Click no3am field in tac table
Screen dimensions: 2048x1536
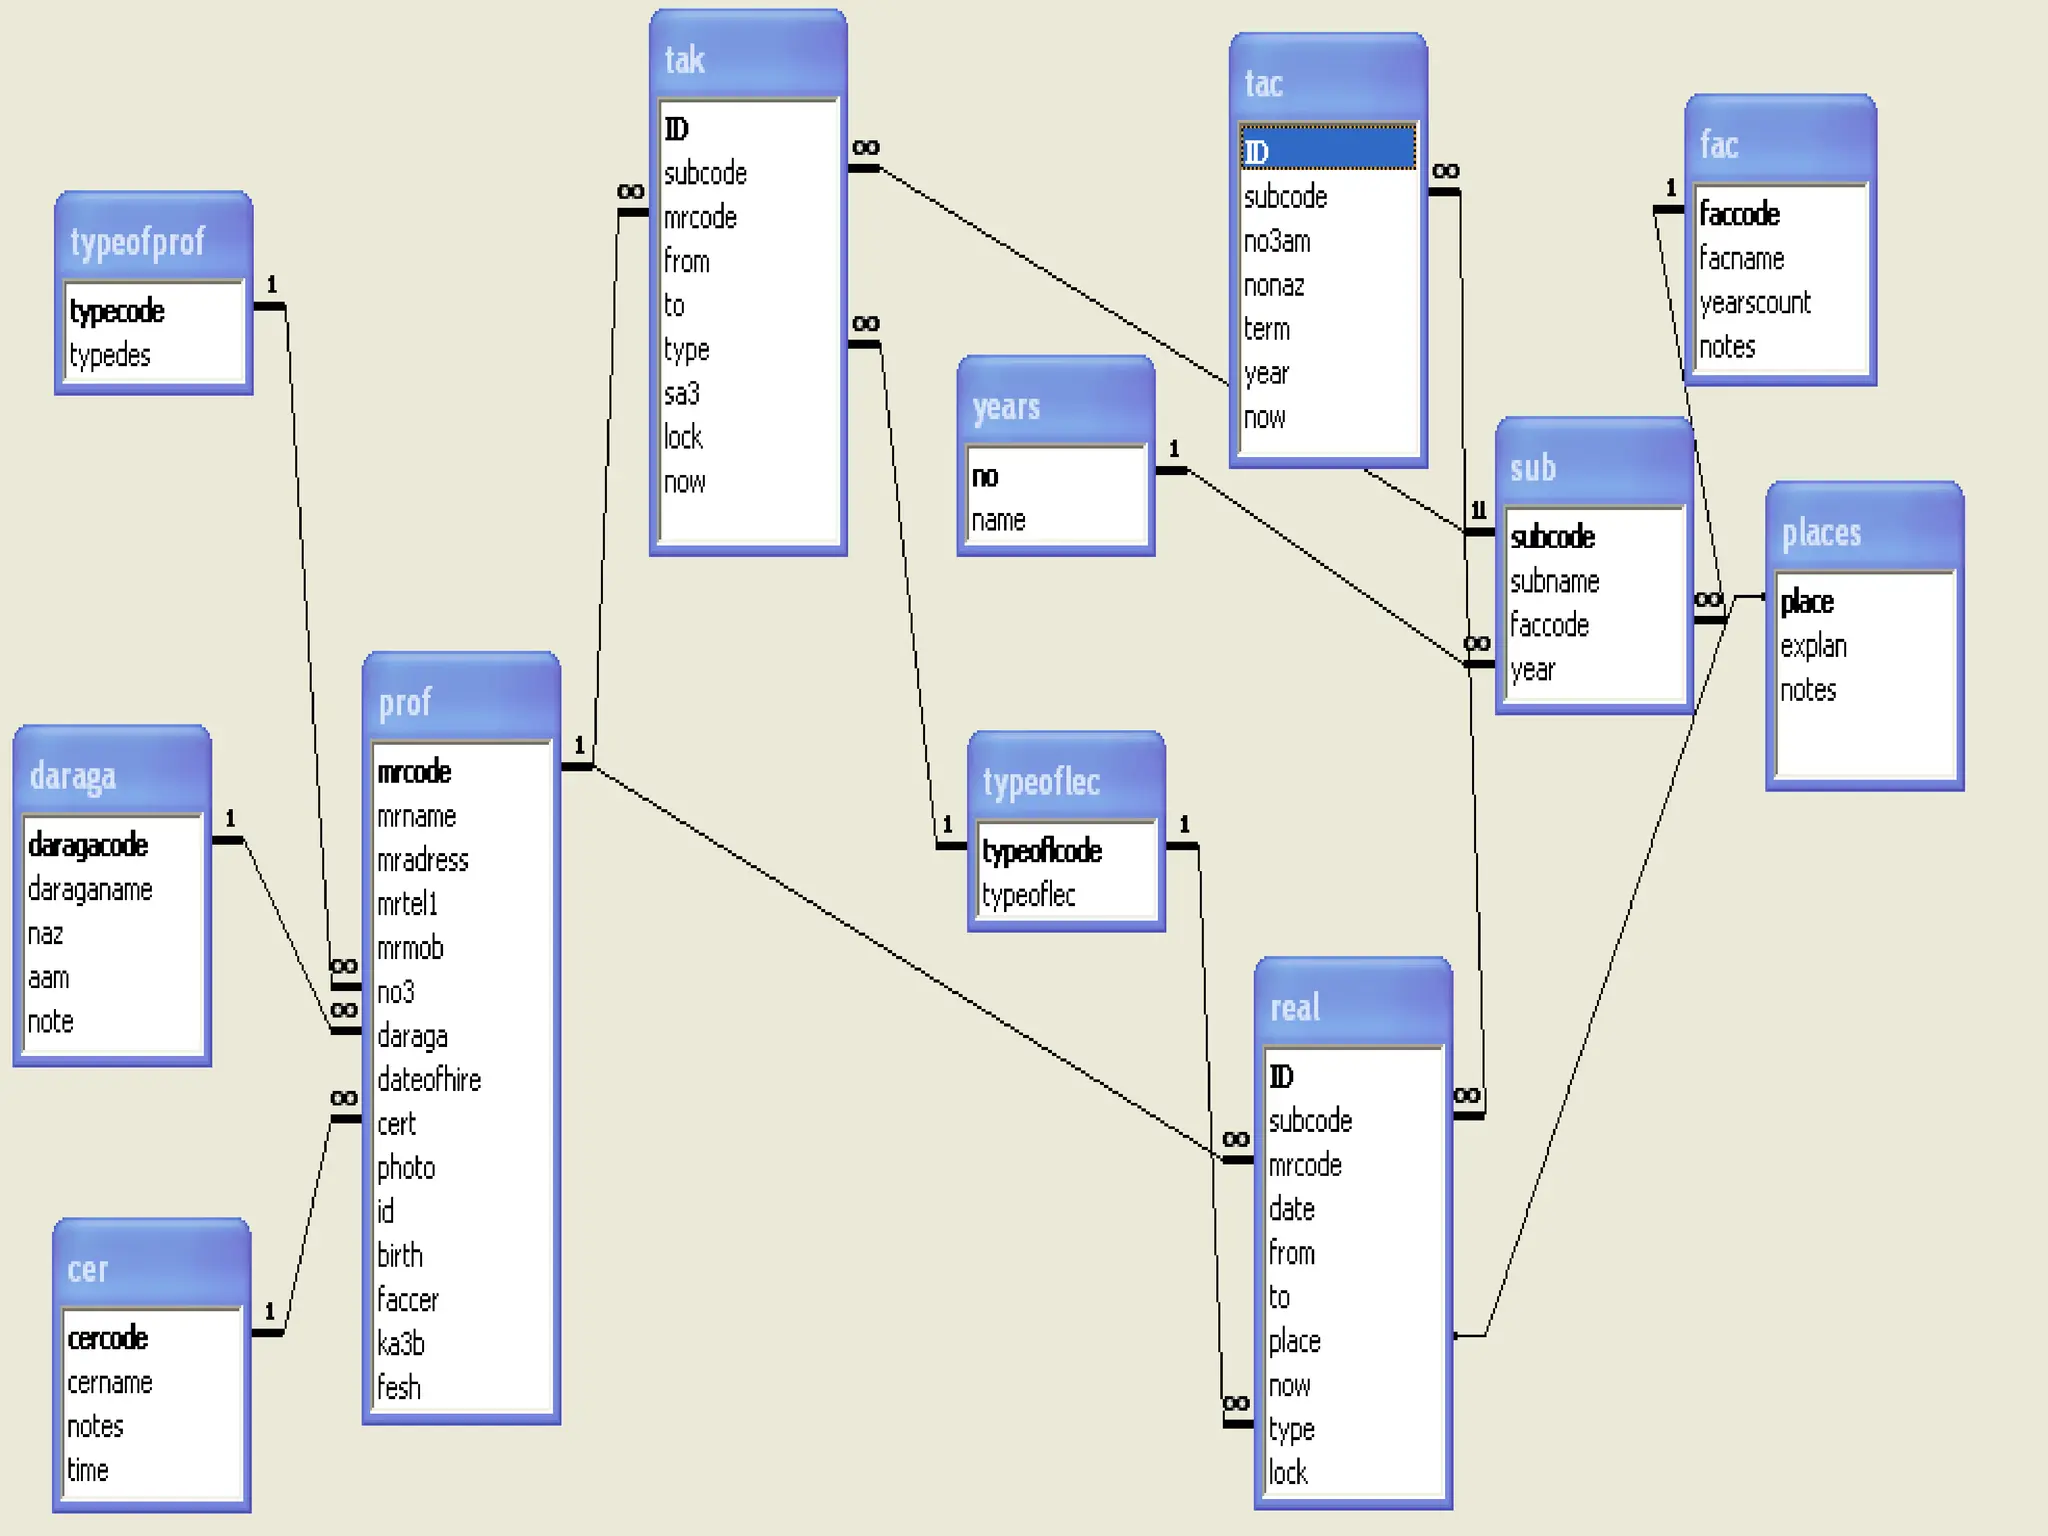coord(1277,241)
